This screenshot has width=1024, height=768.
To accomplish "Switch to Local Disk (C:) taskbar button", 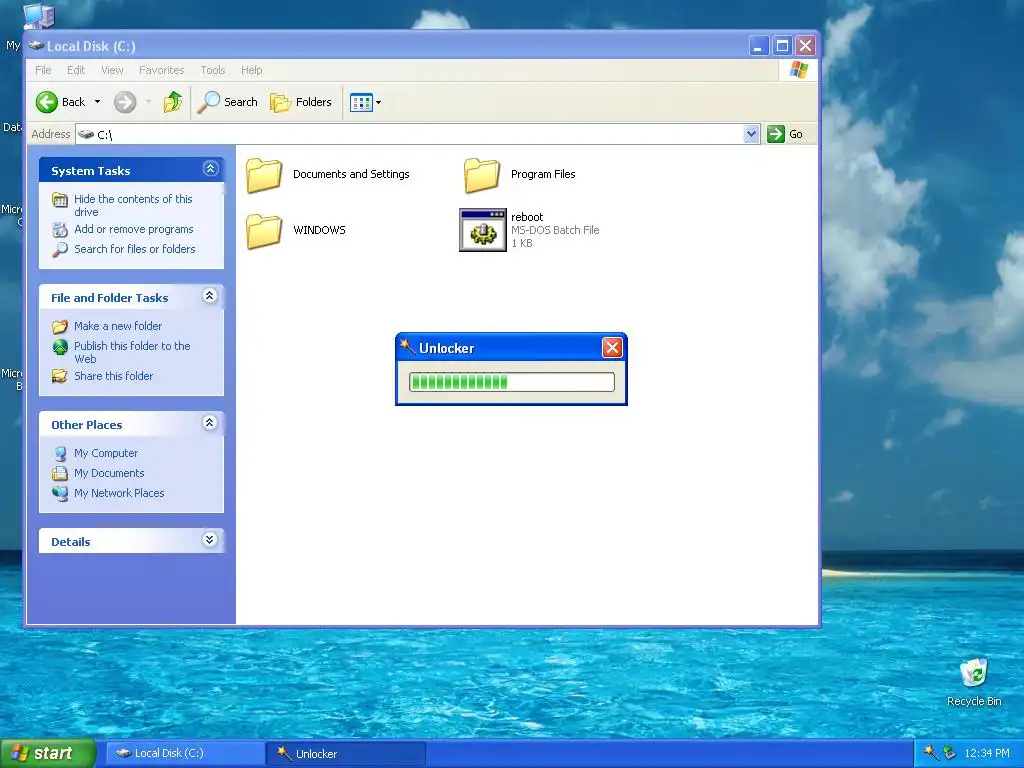I will pos(185,753).
